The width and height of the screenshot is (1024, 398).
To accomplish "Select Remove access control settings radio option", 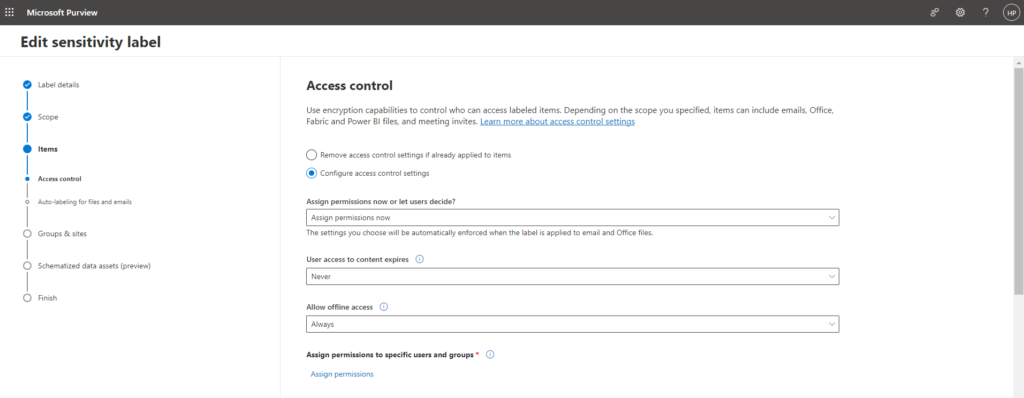I will 312,155.
